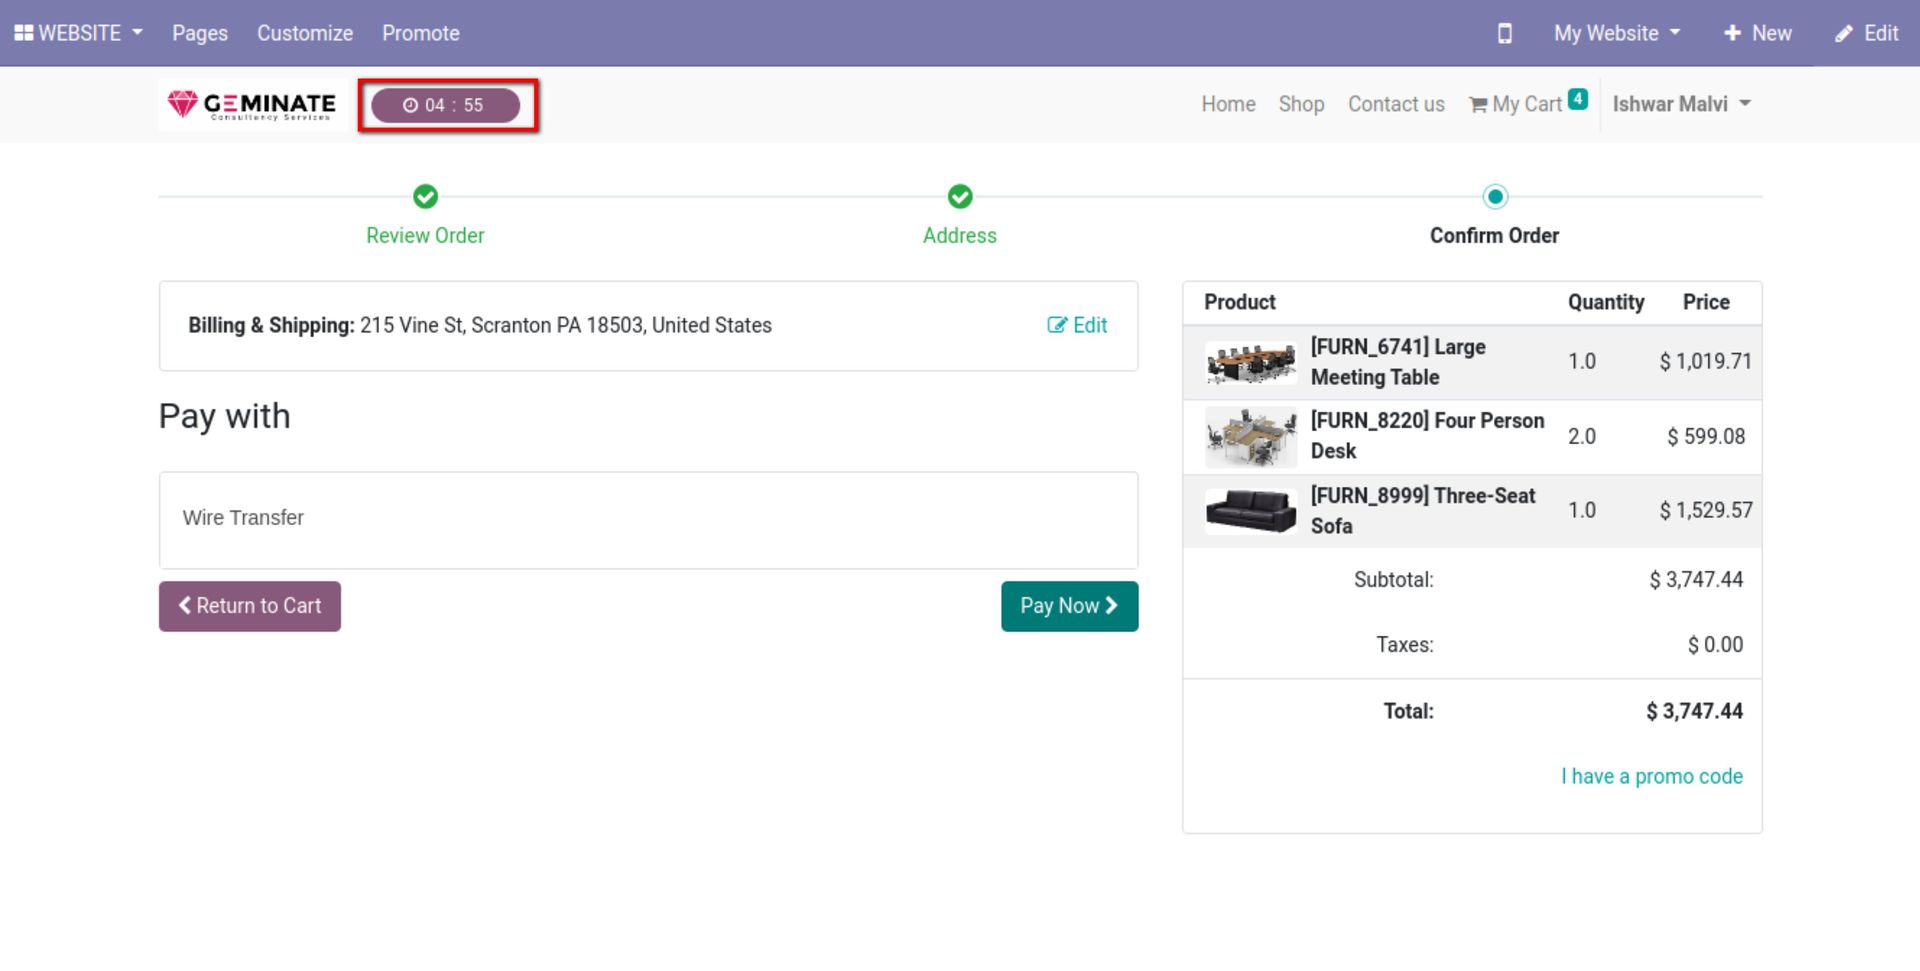Click the green checkmark above Address

click(959, 197)
